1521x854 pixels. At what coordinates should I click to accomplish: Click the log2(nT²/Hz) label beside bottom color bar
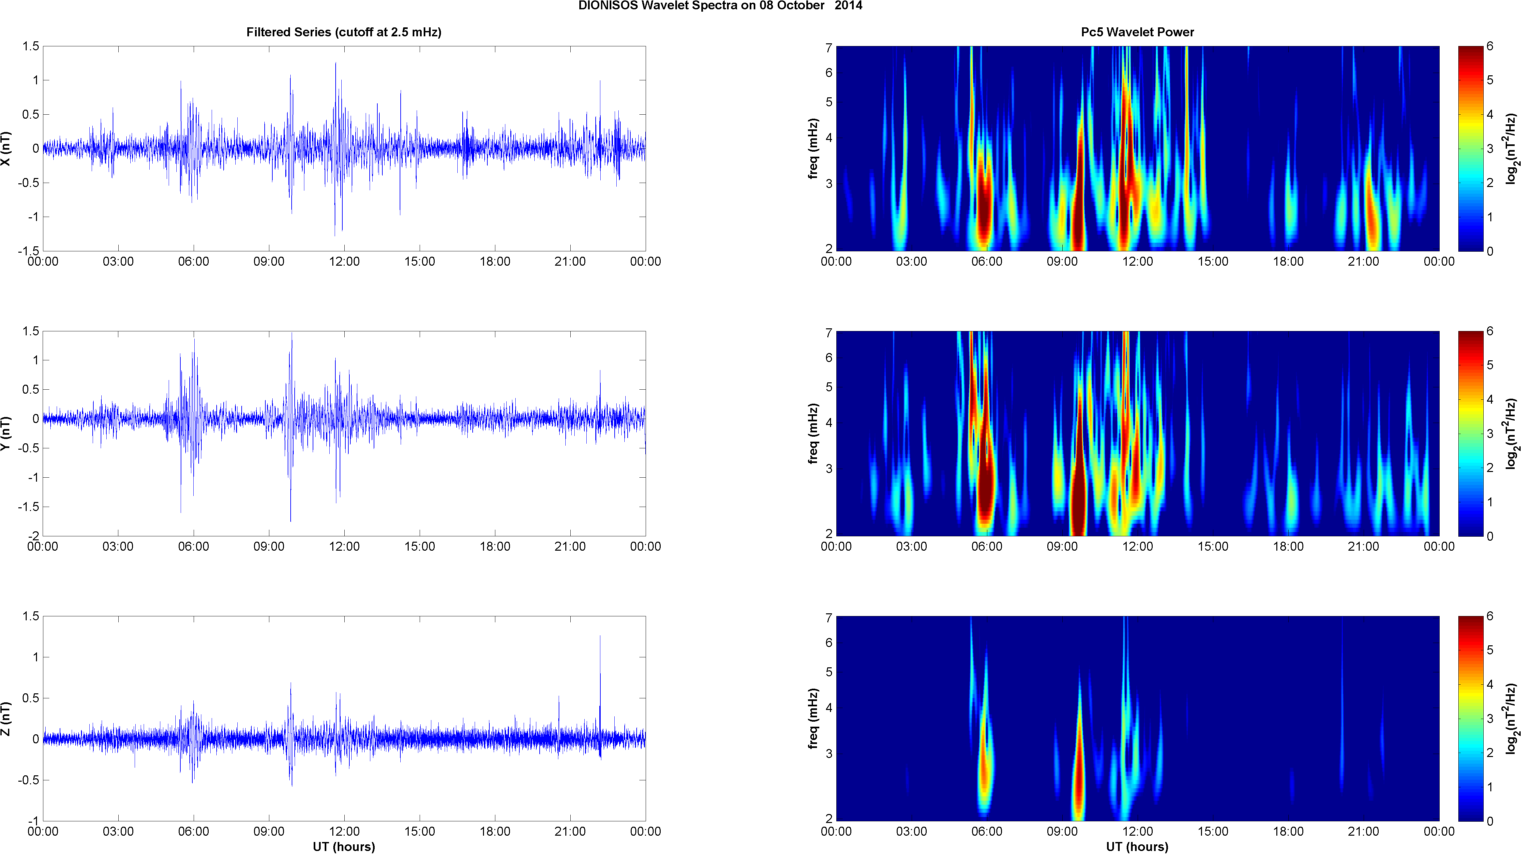click(1513, 718)
